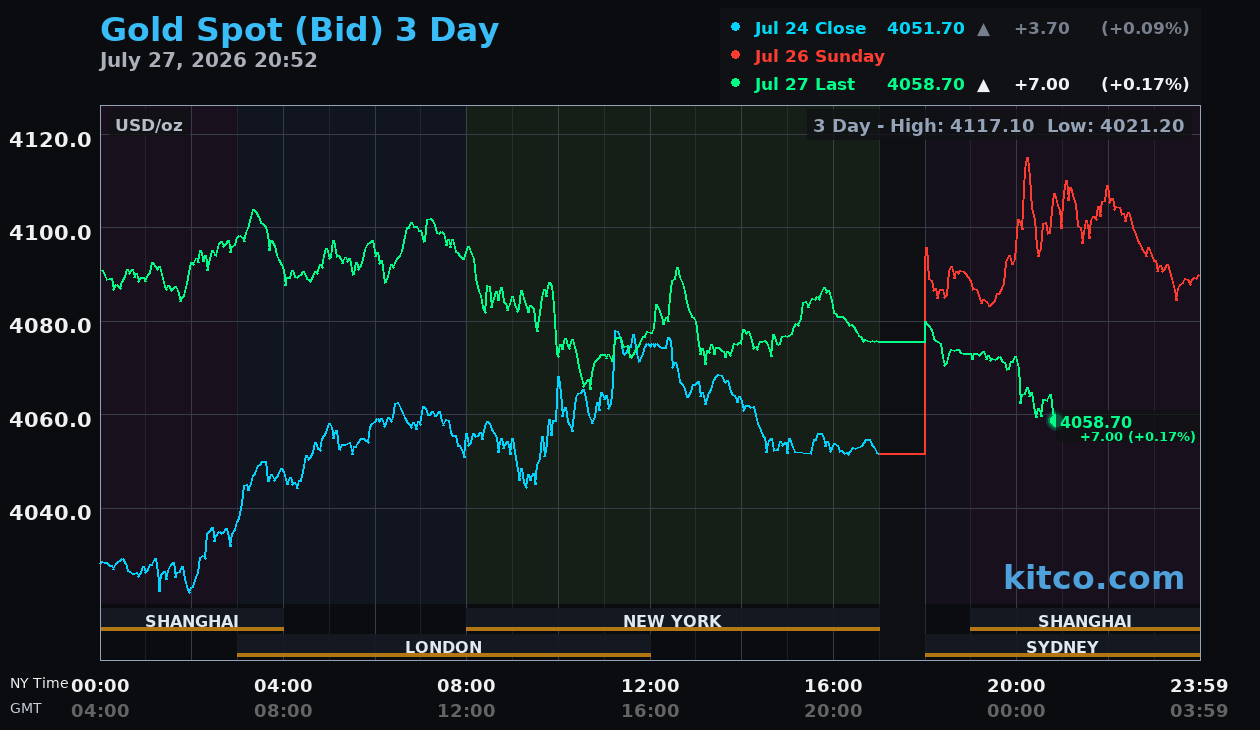Click the GMT 03:59 tick label
The height and width of the screenshot is (730, 1260).
tap(1199, 711)
